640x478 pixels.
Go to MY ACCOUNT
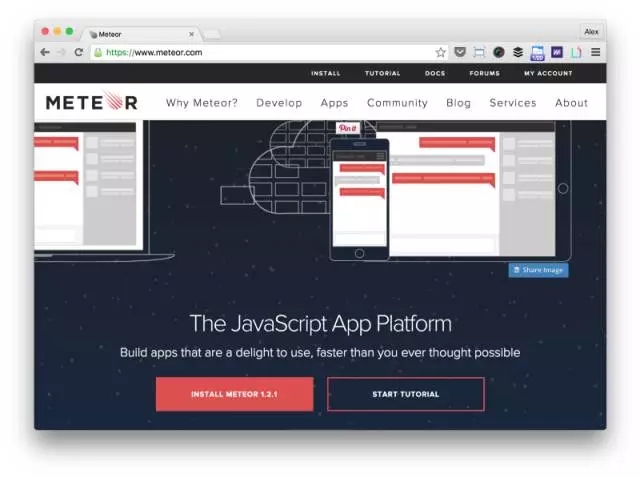(548, 73)
